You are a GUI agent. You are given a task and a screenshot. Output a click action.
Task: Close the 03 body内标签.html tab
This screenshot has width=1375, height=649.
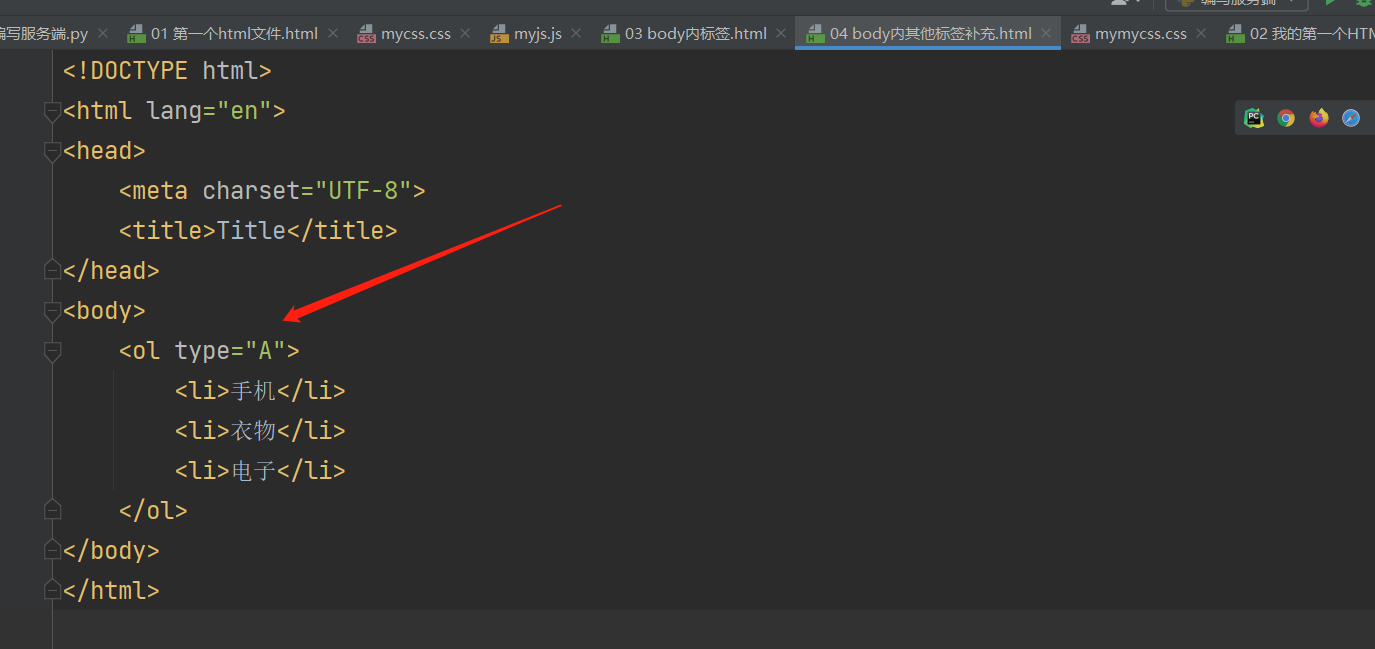782,34
